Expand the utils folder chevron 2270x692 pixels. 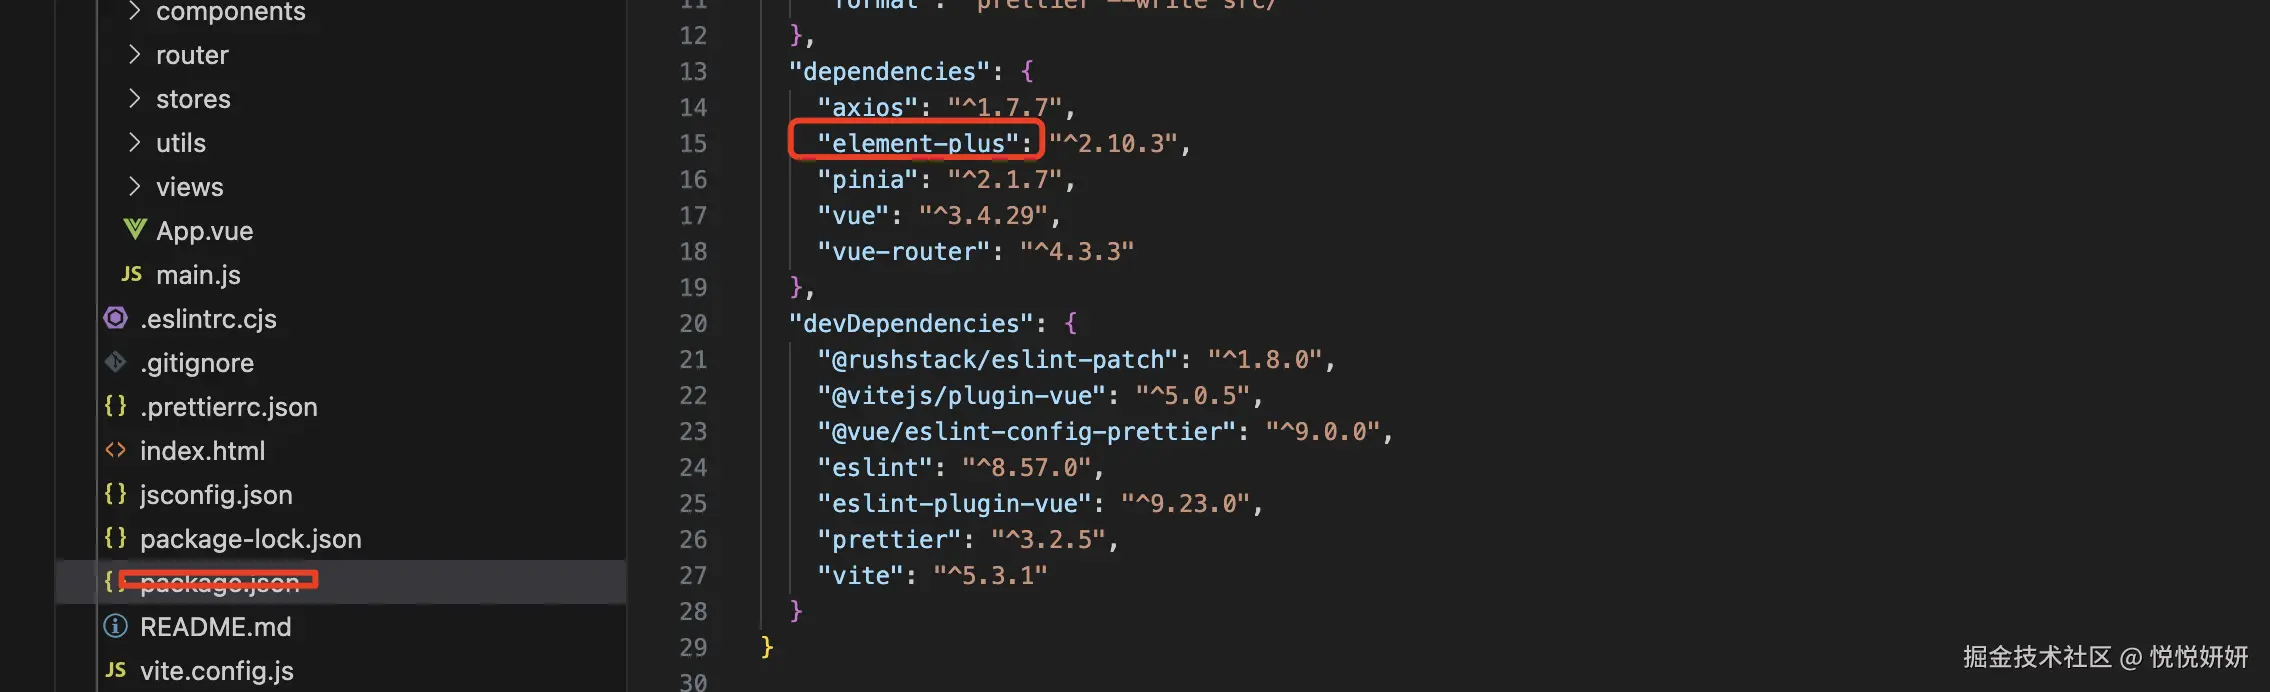tap(134, 142)
